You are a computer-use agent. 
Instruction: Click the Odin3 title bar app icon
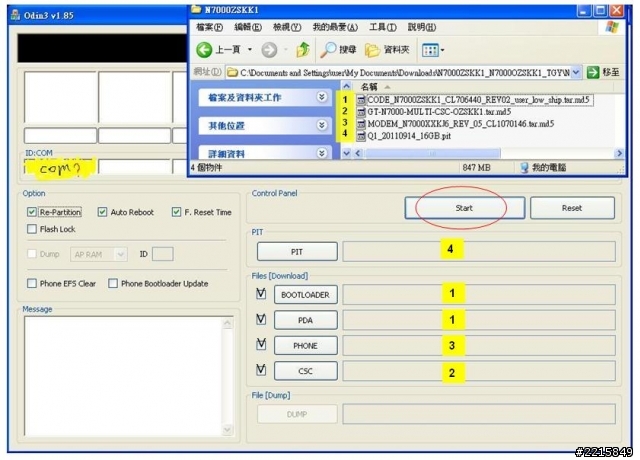pyautogui.click(x=16, y=15)
